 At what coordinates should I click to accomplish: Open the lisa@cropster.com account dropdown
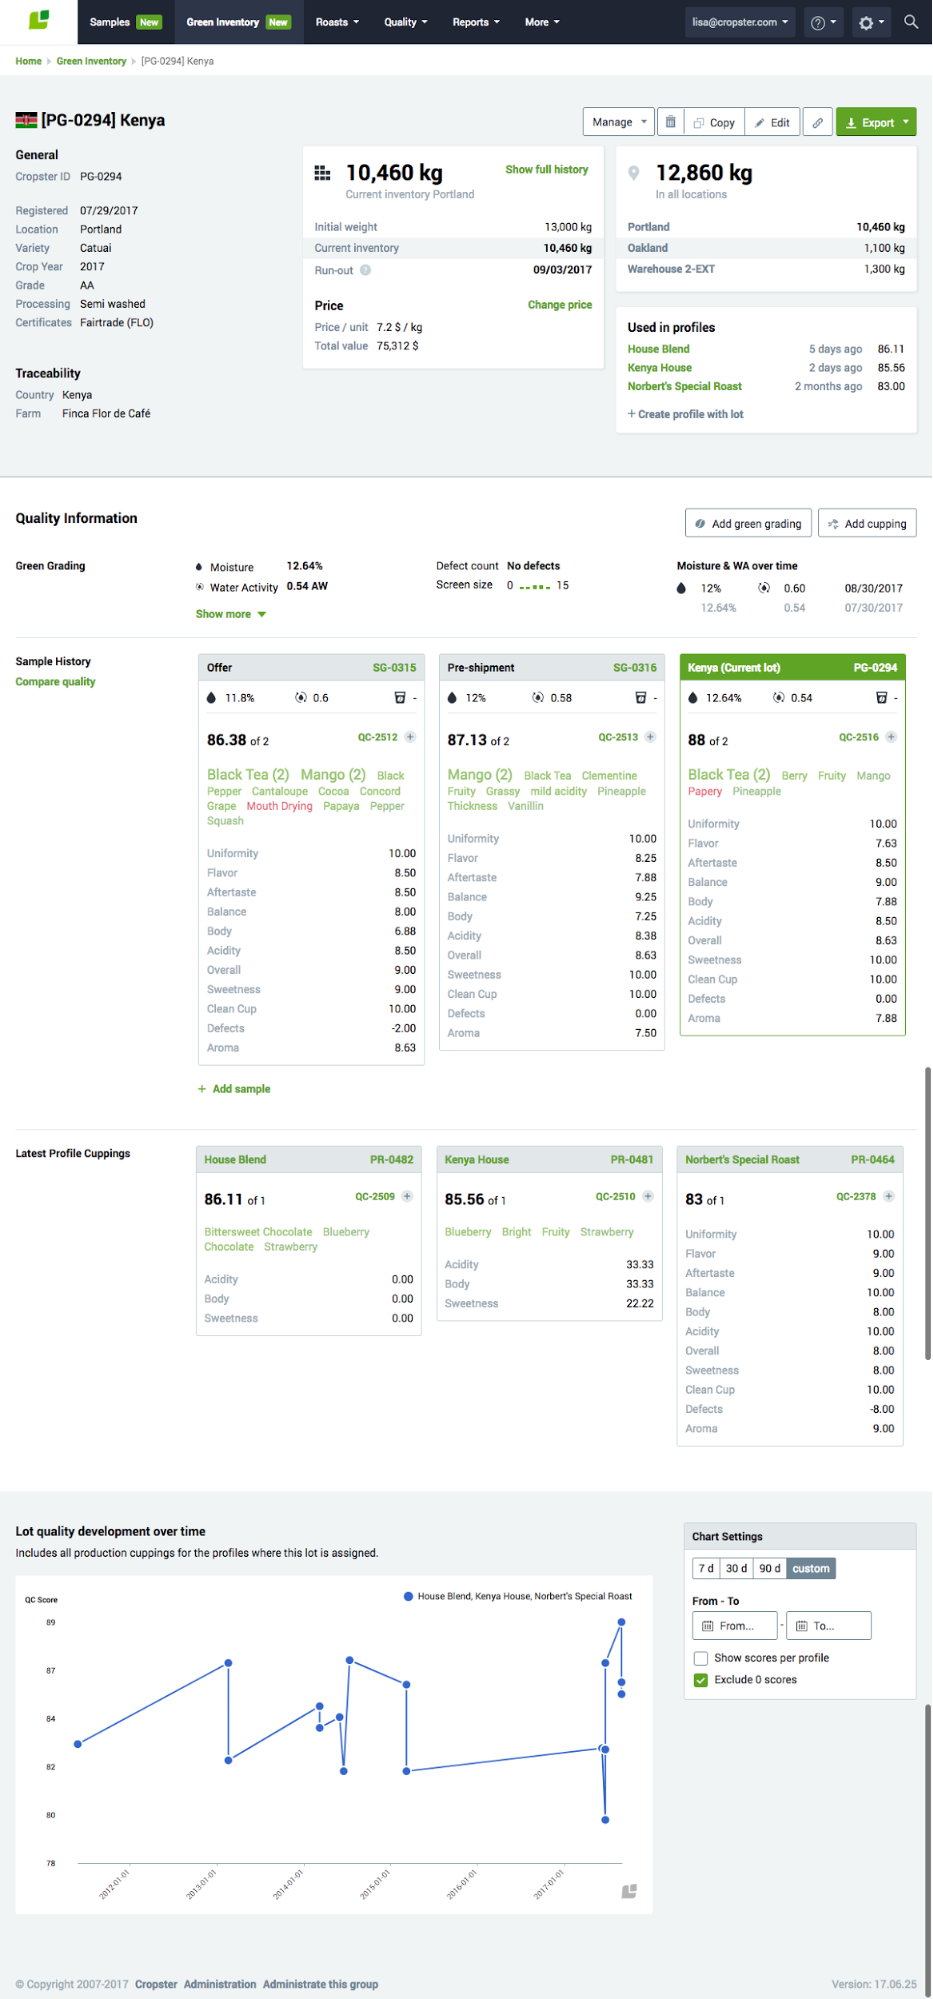(740, 22)
